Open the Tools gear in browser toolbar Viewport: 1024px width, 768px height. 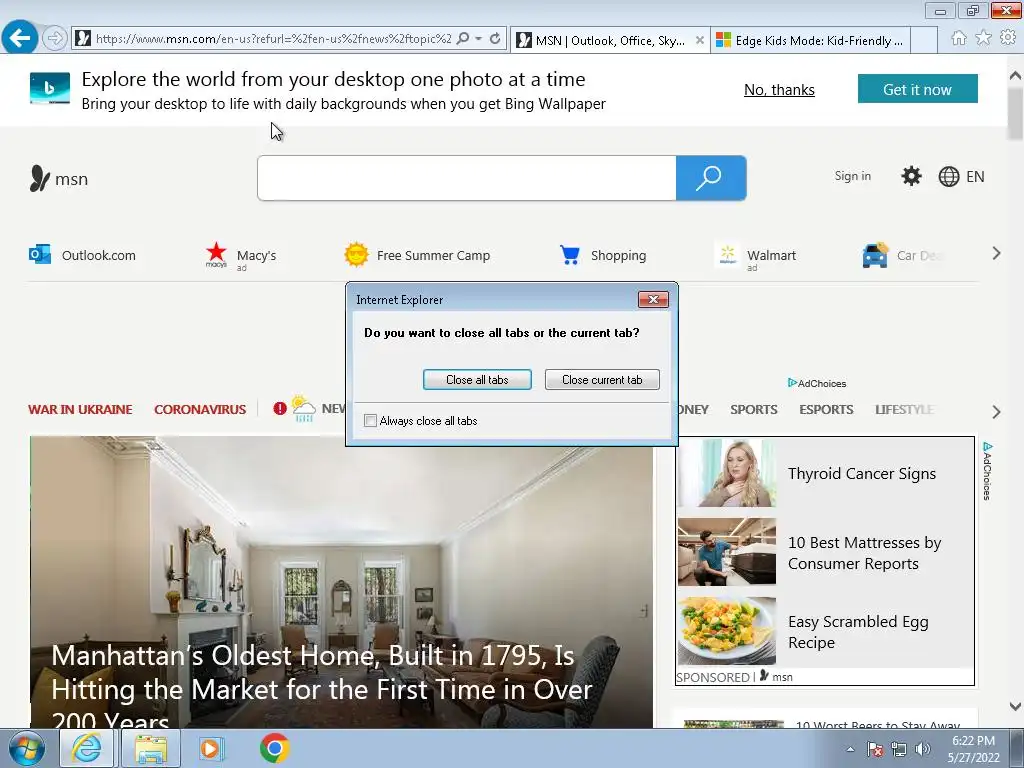pos(1008,38)
